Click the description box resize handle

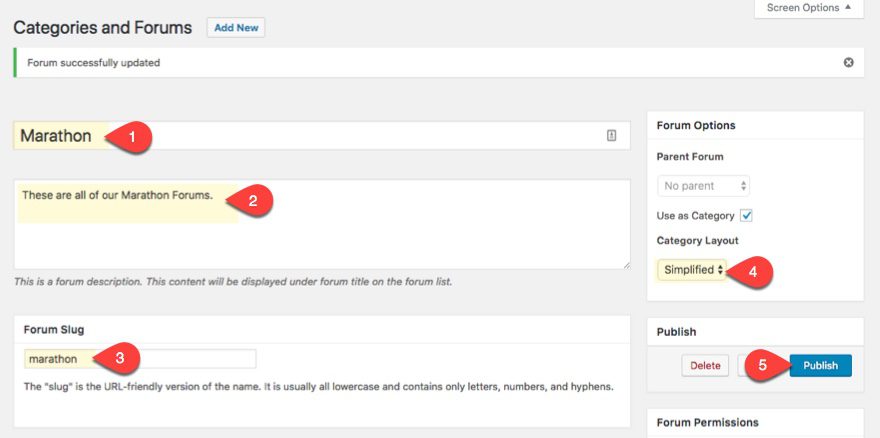click(x=625, y=264)
